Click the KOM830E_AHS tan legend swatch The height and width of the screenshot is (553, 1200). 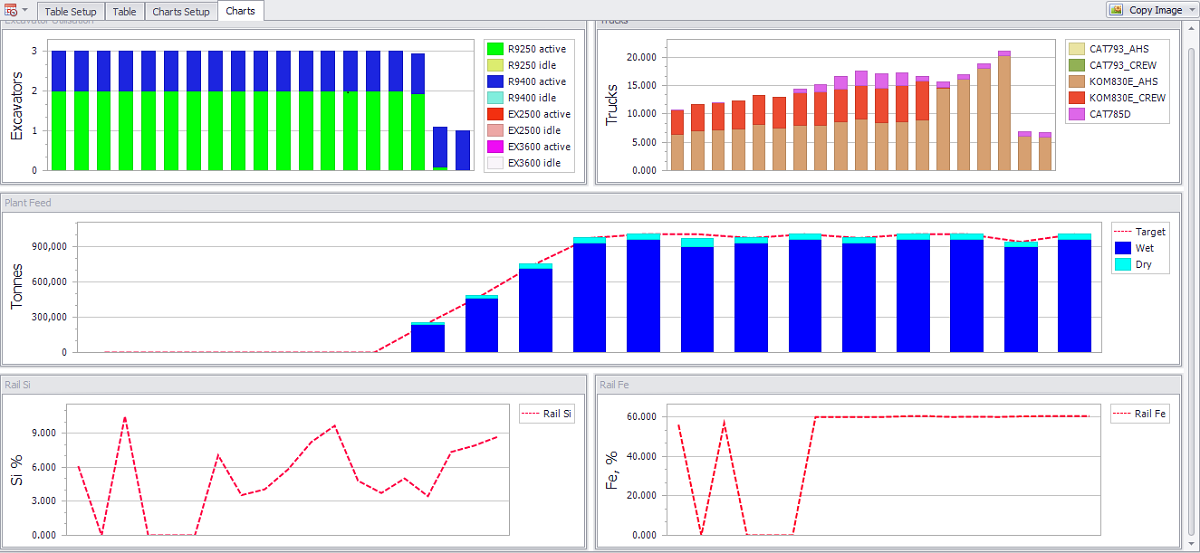[x=1076, y=81]
